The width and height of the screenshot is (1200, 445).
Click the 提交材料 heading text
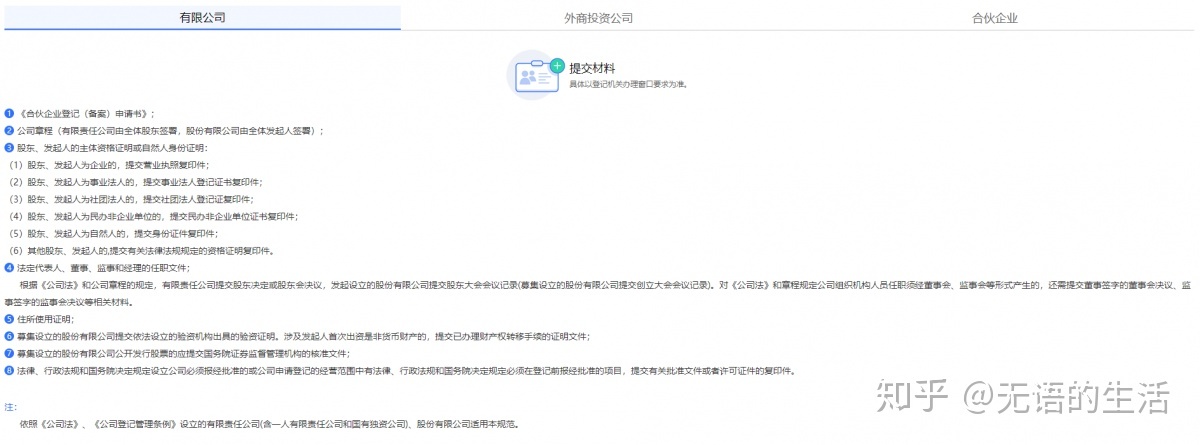click(592, 68)
